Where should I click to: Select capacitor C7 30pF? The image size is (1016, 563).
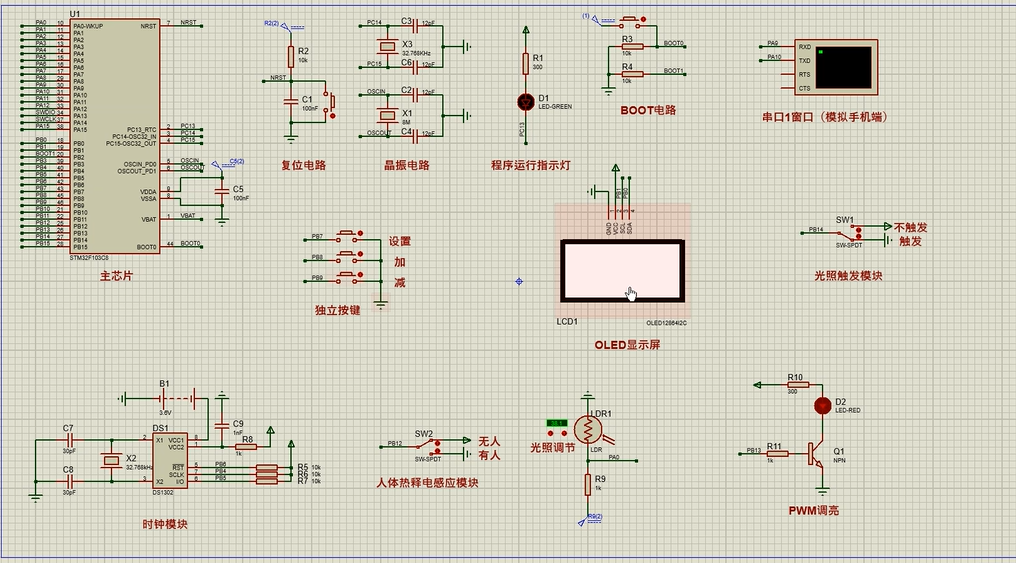point(70,440)
